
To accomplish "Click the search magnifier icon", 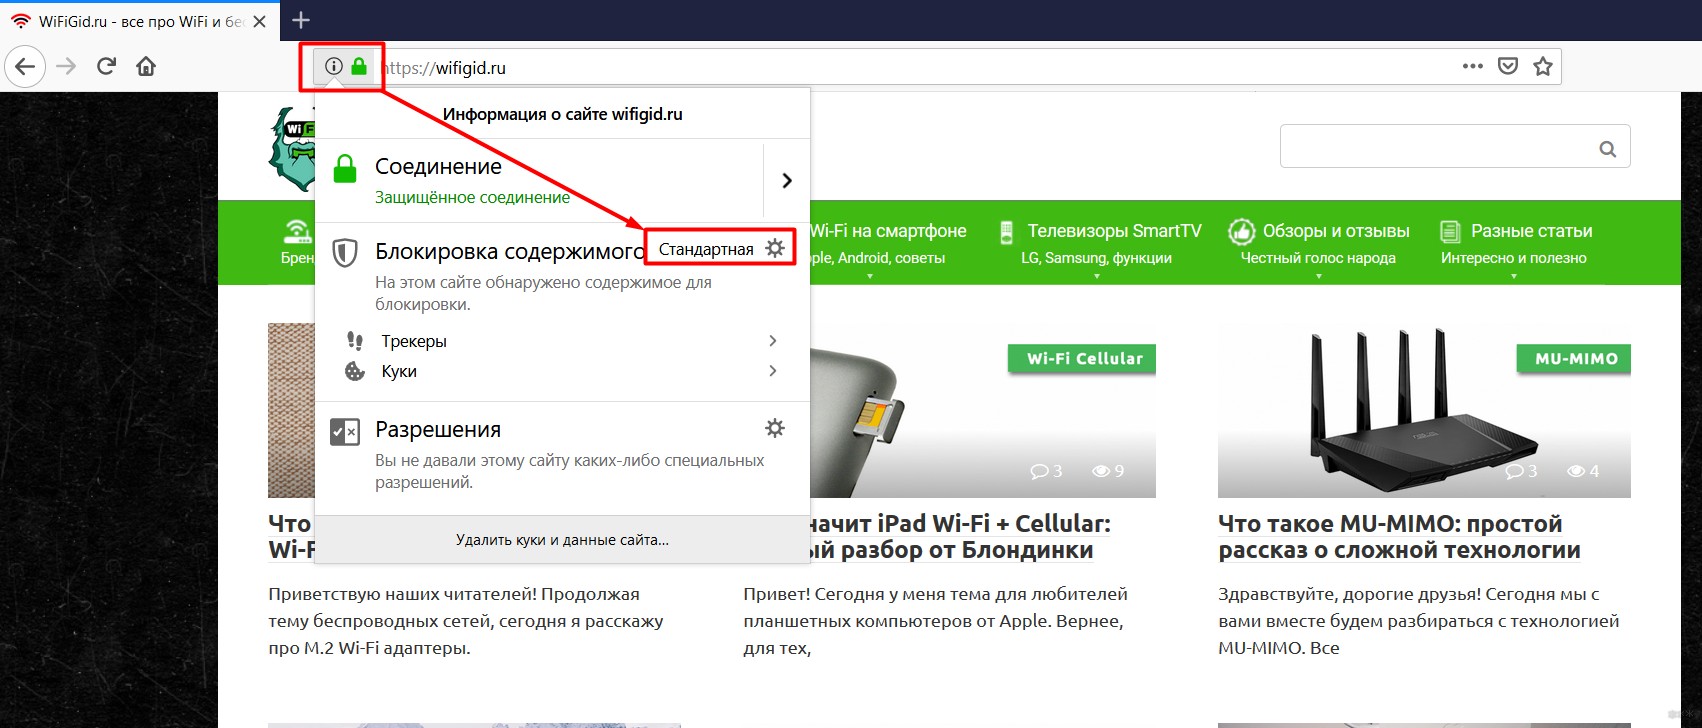I will click(1608, 148).
